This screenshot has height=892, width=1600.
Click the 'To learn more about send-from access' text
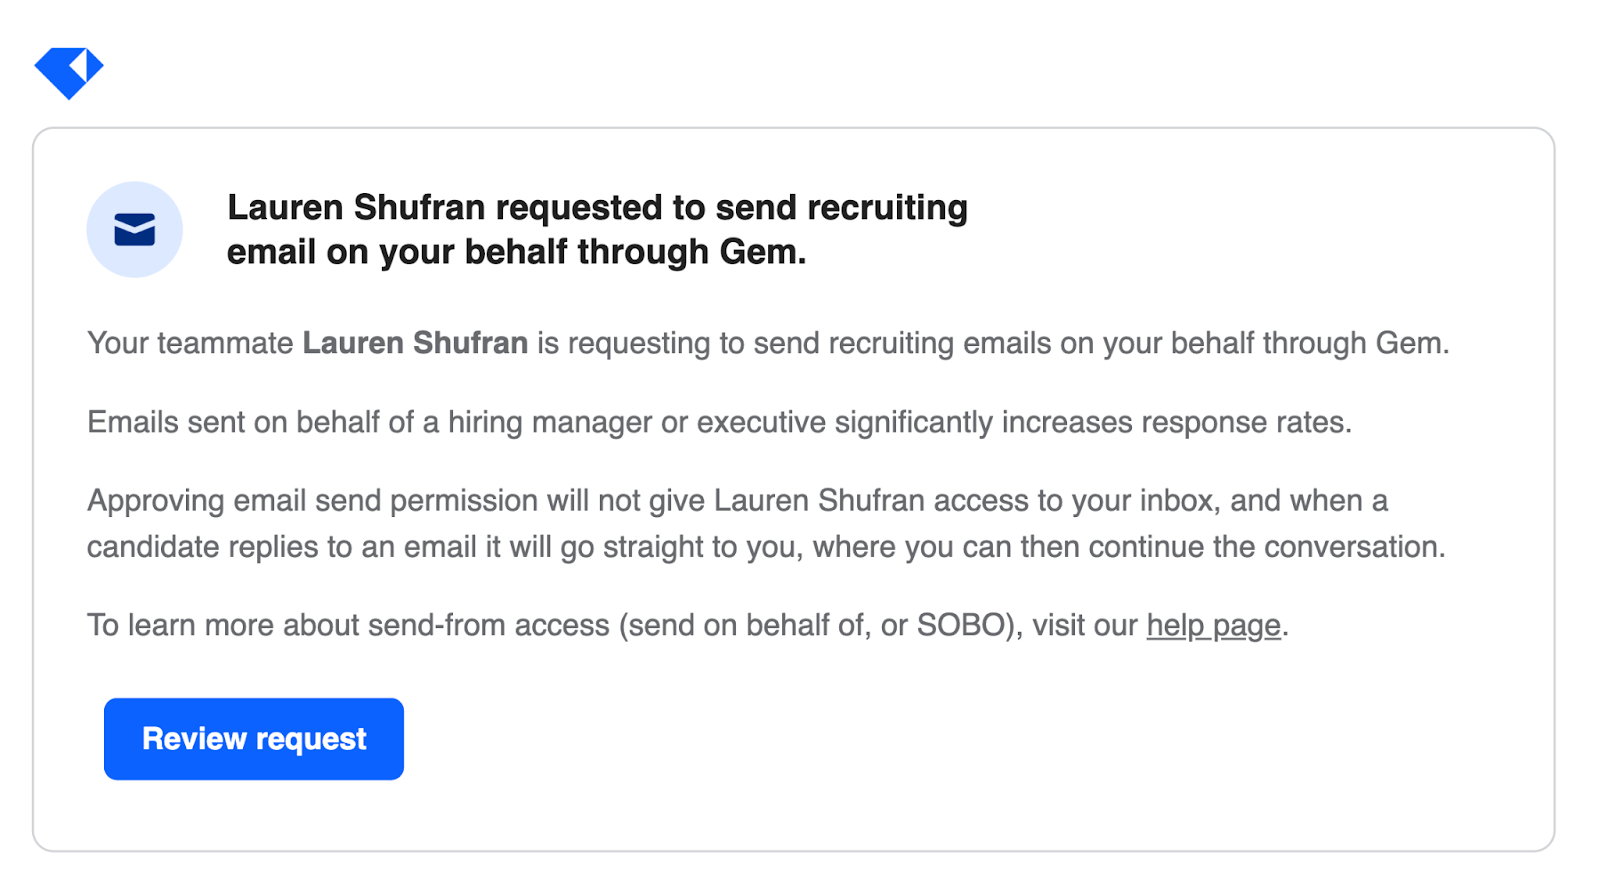click(x=348, y=625)
